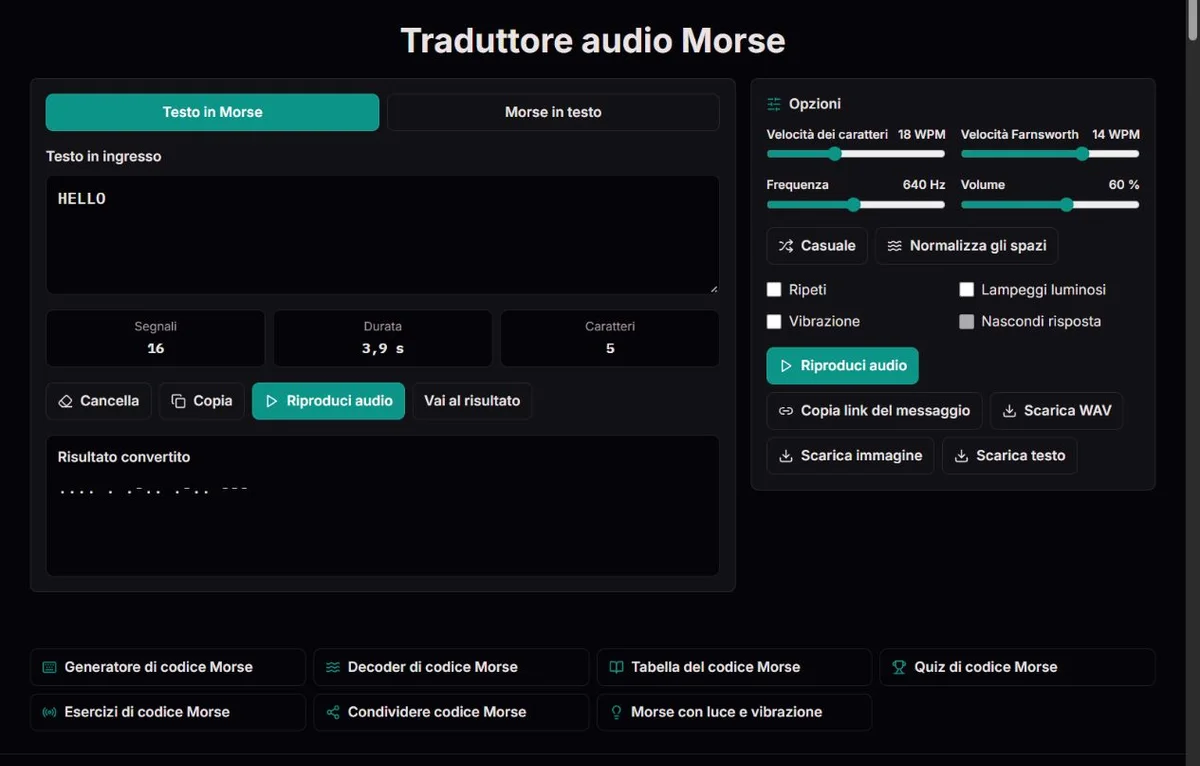Click the Traduttore audio Morse heading
1200x766 pixels.
pyautogui.click(x=593, y=41)
